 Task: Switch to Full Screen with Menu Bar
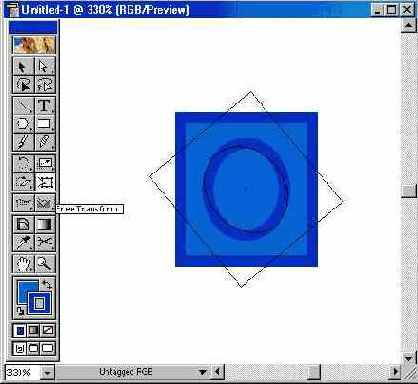click(34, 349)
